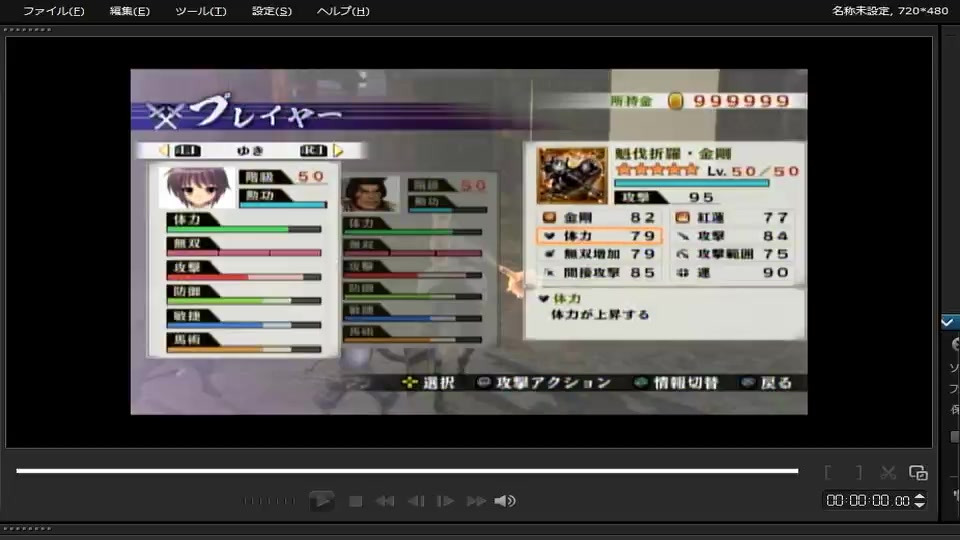Click the video preview thumbnail area

point(469,242)
